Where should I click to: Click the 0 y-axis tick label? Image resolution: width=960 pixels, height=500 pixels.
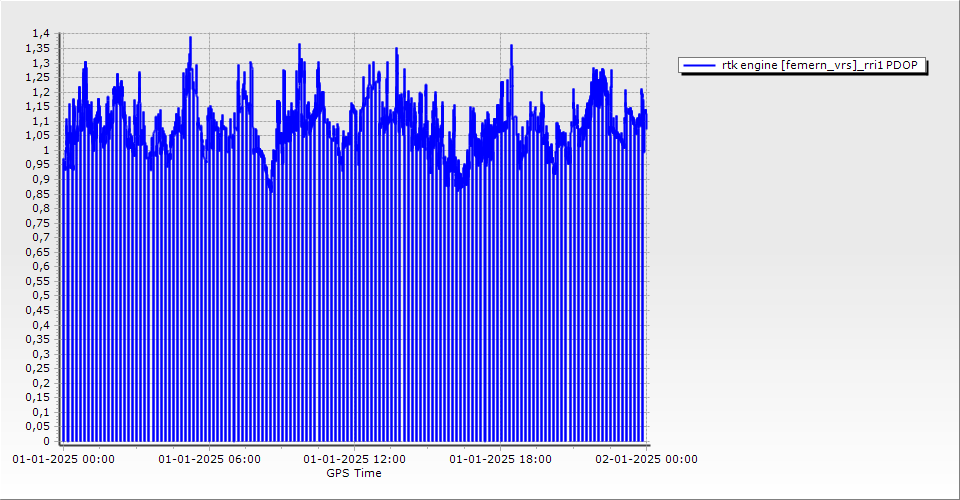coord(46,441)
